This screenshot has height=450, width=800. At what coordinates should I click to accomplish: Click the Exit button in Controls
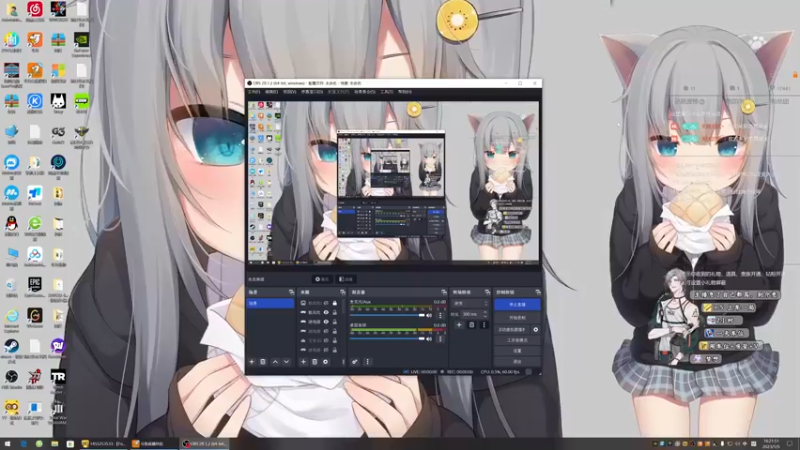(517, 362)
